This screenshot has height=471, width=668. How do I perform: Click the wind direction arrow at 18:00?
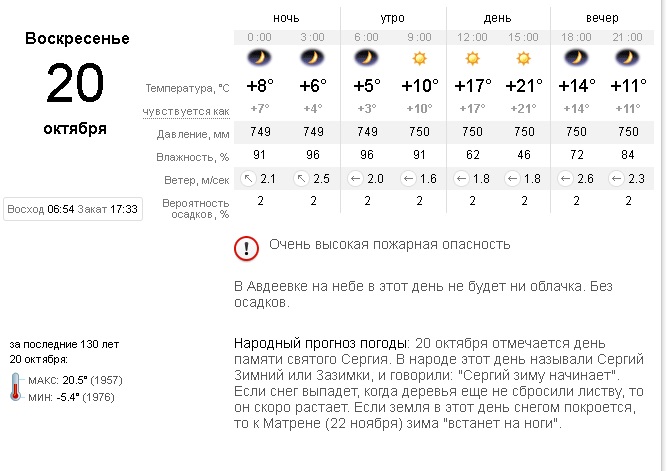pos(564,179)
